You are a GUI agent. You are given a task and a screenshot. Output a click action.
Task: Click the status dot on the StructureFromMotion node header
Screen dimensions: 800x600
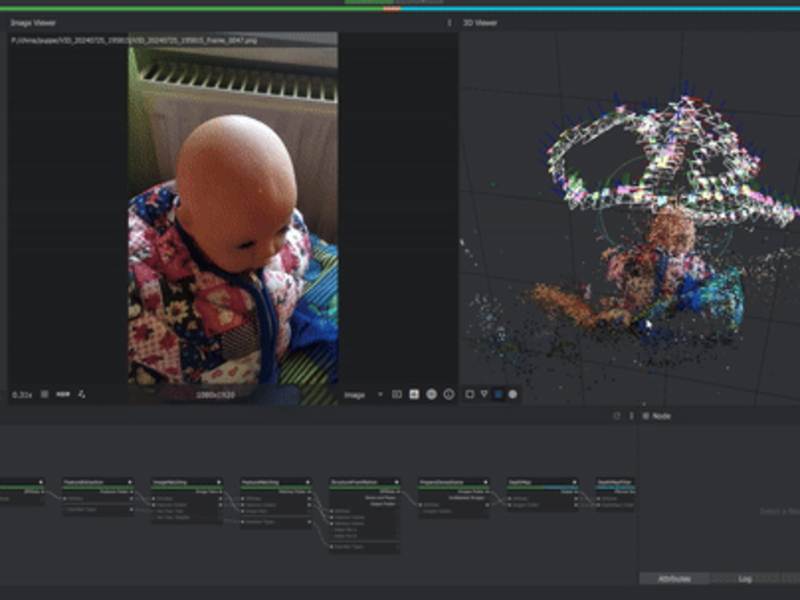click(x=396, y=482)
